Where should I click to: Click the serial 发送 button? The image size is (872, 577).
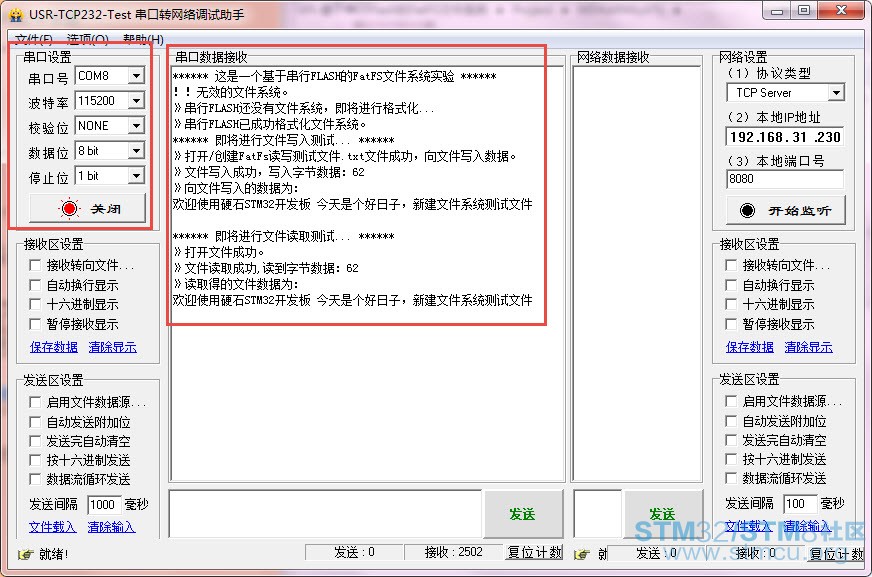point(523,514)
